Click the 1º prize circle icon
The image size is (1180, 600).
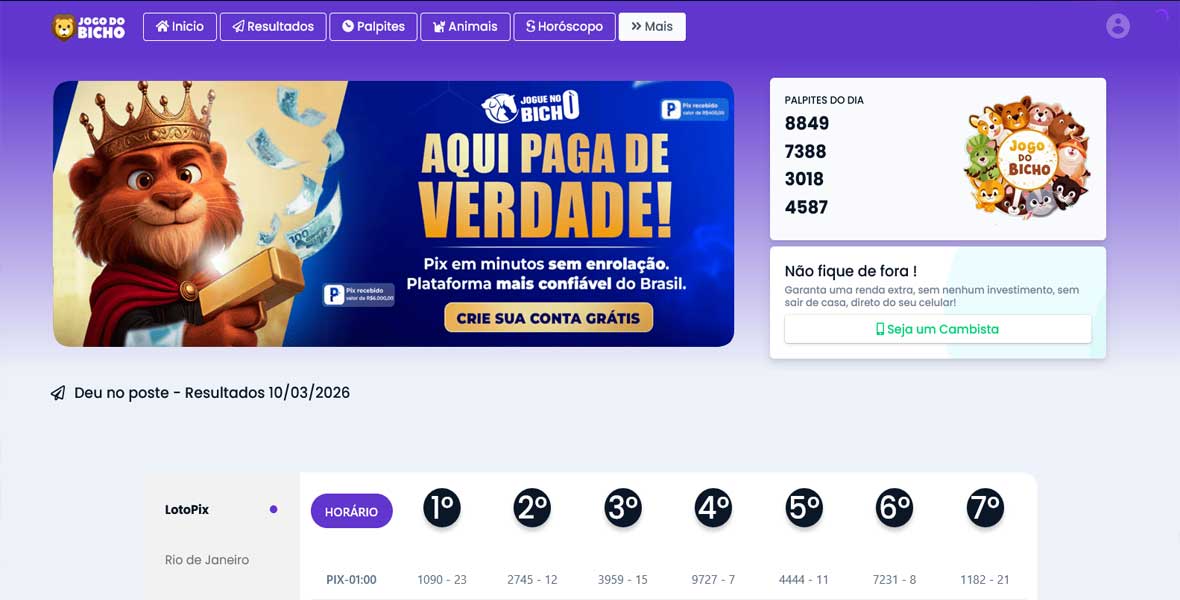click(x=442, y=508)
